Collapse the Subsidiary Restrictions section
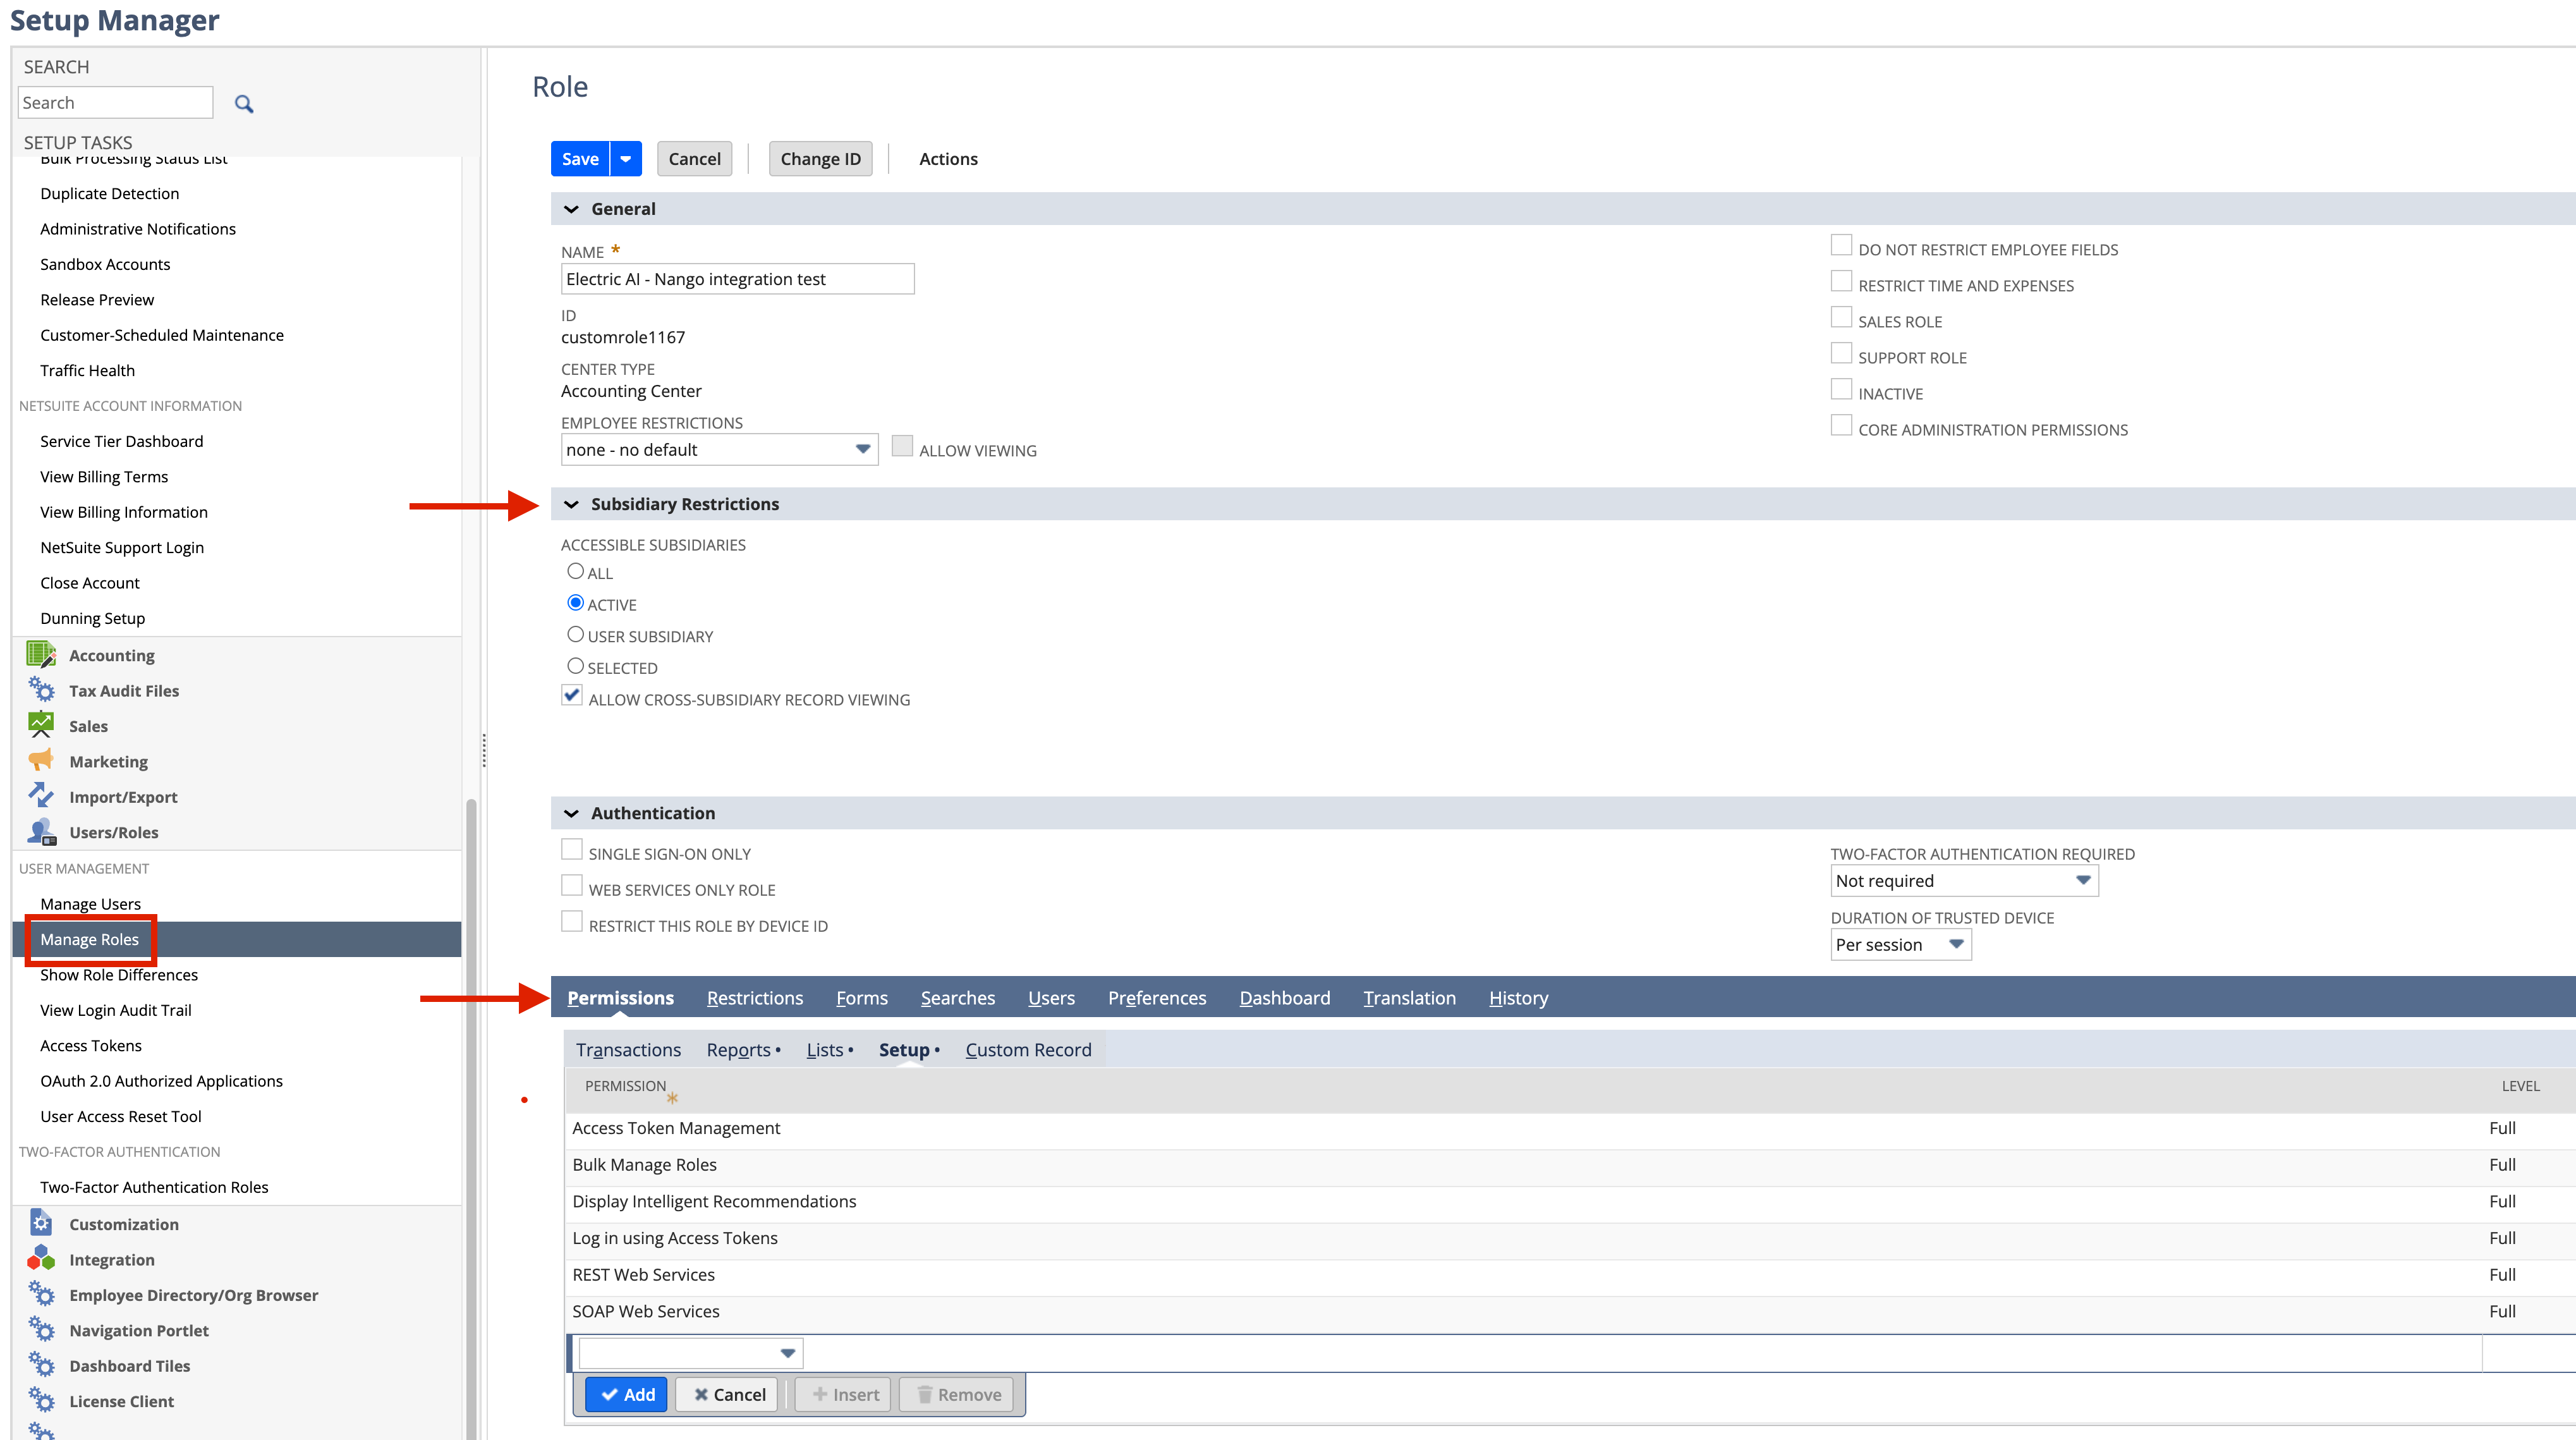This screenshot has width=2576, height=1440. (x=571, y=504)
